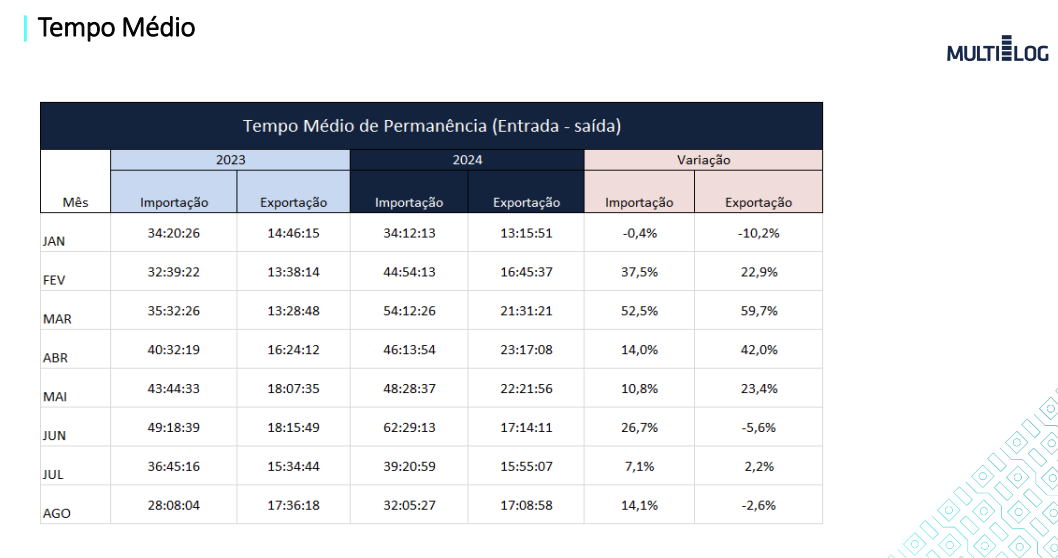Viewport: 1058px width, 558px height.
Task: Click the MAR row label
Action: 57,319
